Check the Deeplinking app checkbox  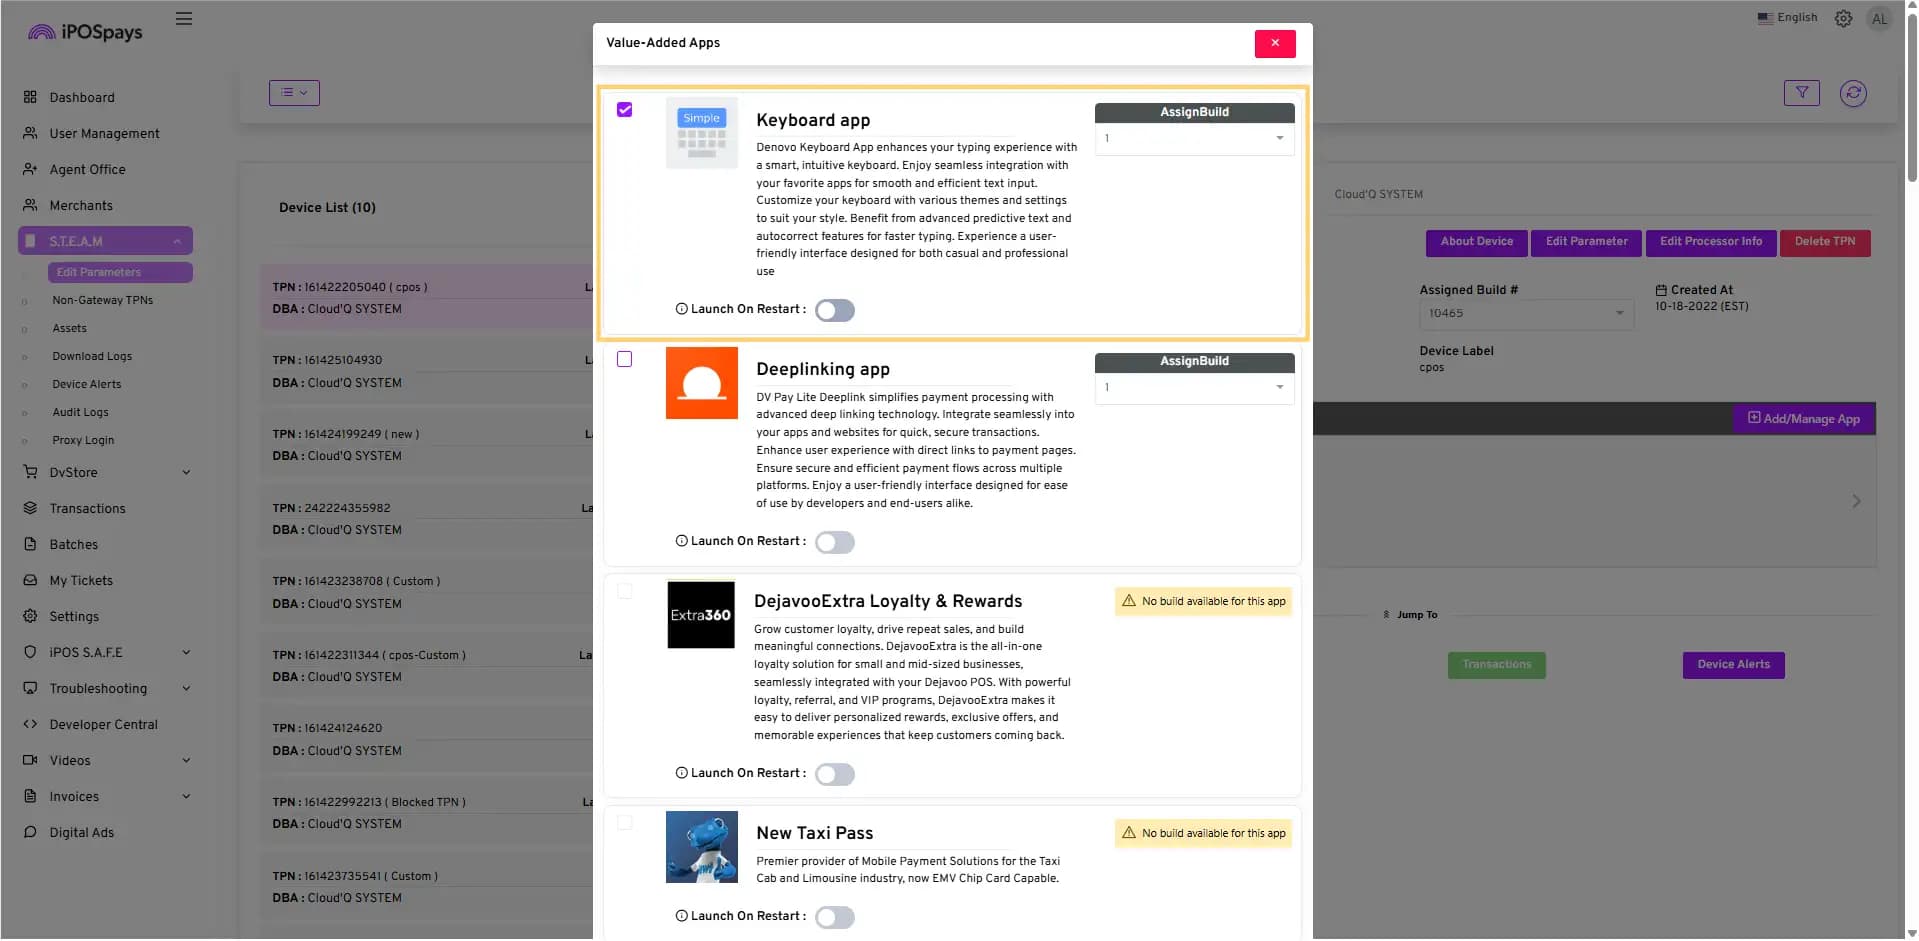pos(625,359)
